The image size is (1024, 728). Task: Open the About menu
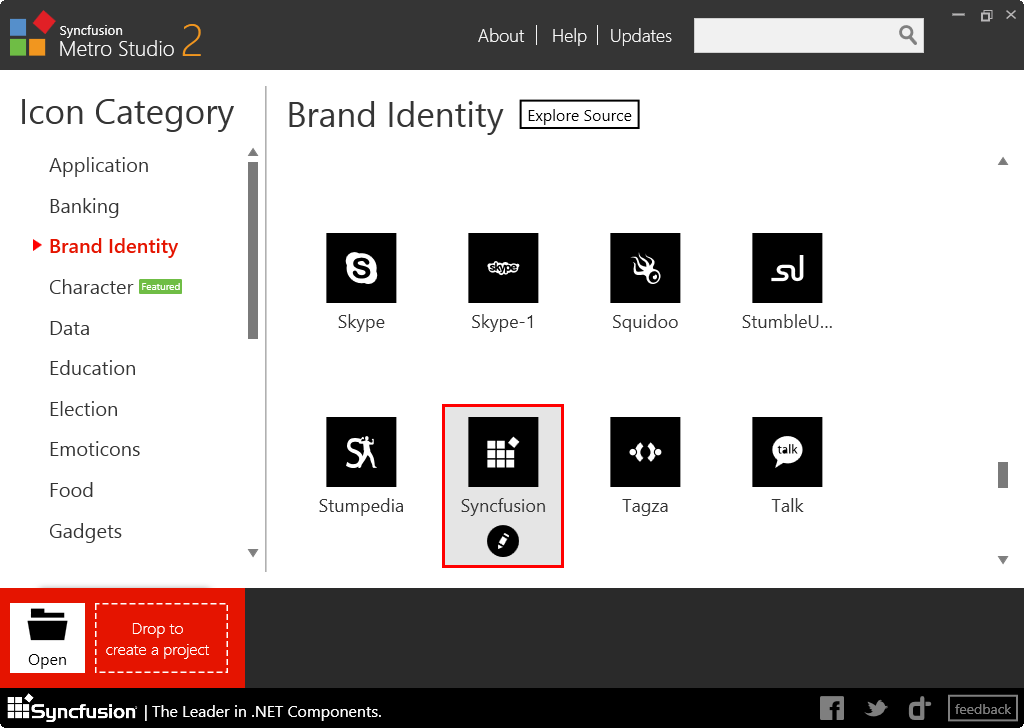(x=501, y=36)
